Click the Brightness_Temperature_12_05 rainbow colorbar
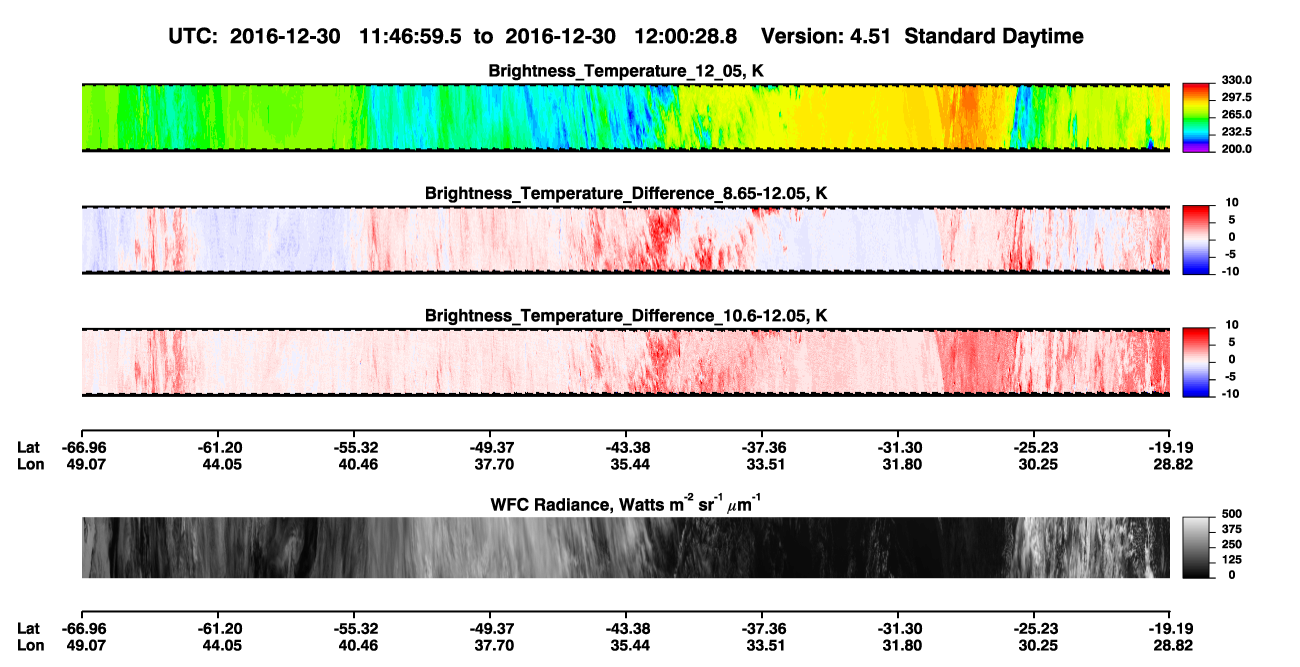1300x667 pixels. tap(1195, 116)
